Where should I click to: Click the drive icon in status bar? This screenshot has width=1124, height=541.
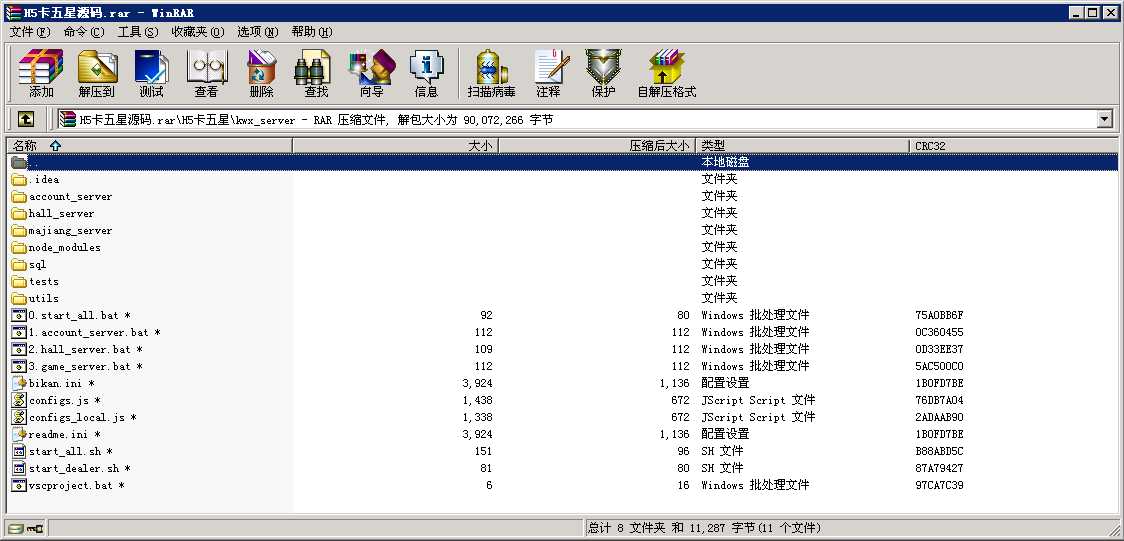tap(16, 529)
